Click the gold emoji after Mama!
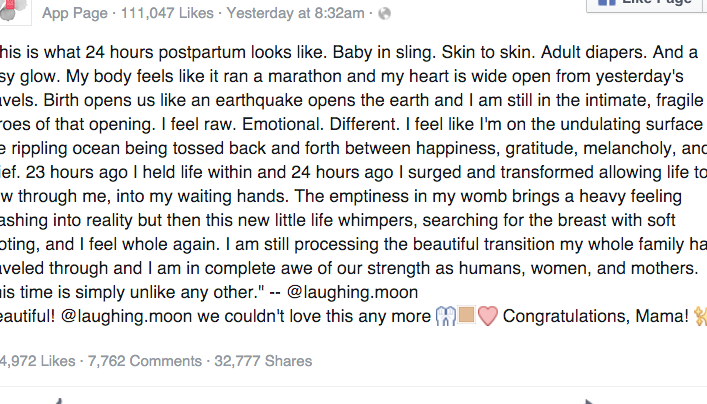707x404 pixels. (x=700, y=317)
